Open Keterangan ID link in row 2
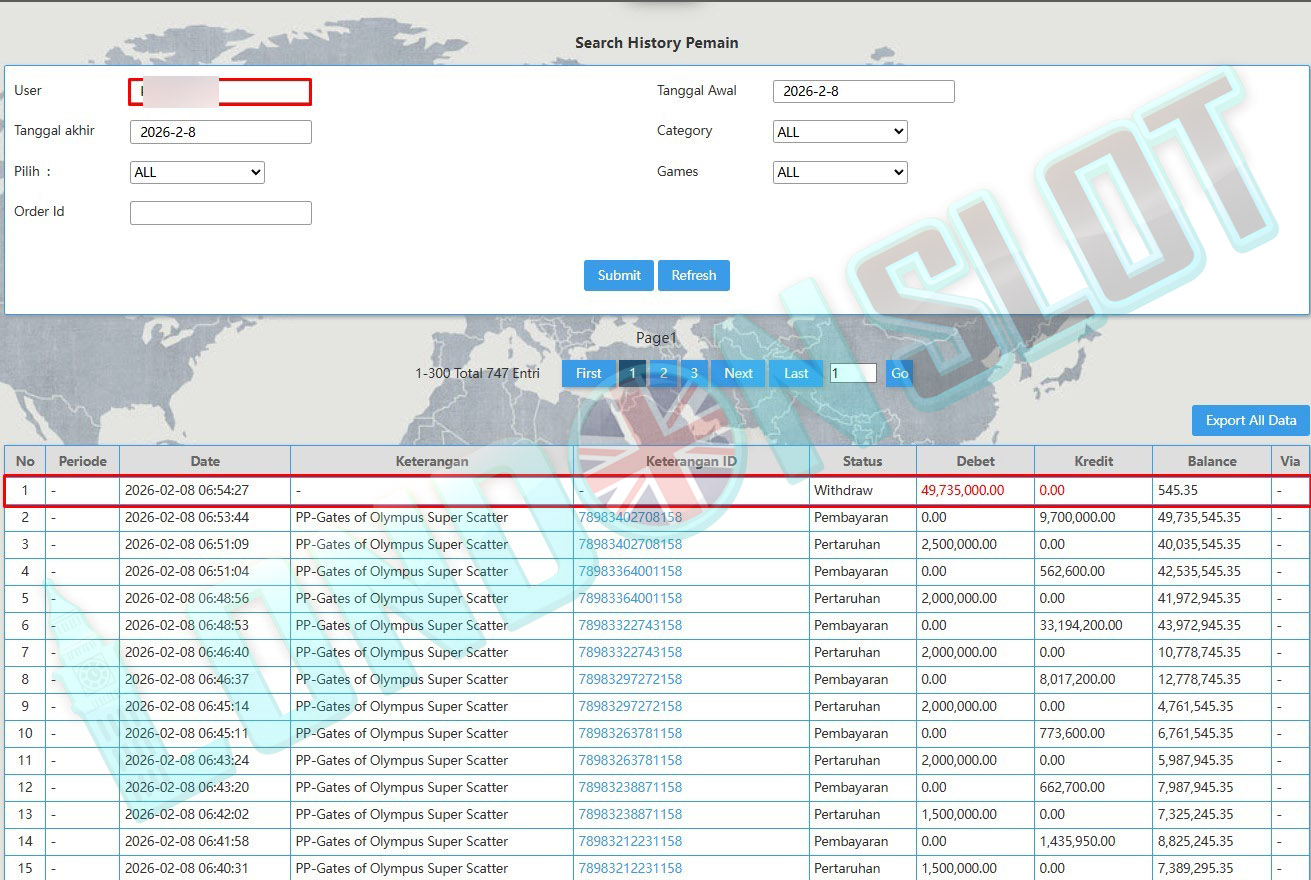1311x880 pixels. point(630,518)
